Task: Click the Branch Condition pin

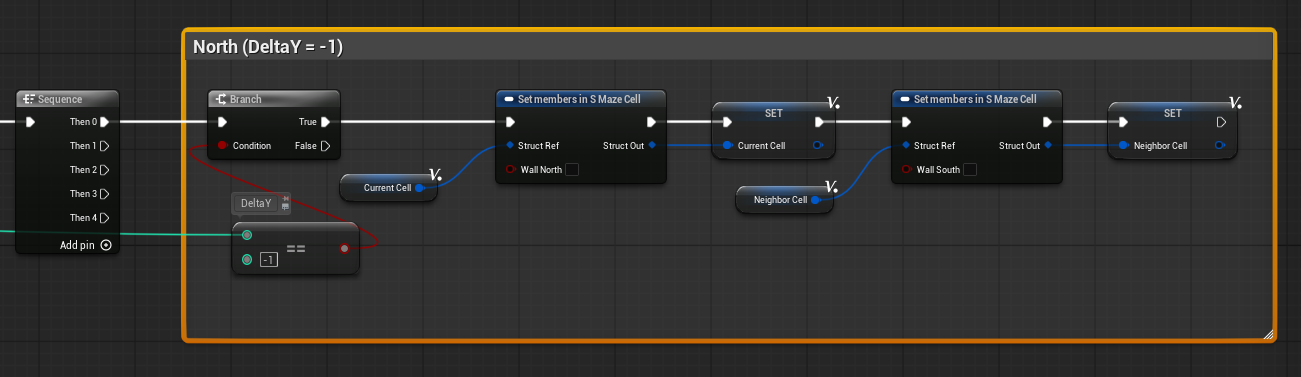Action: coord(222,146)
